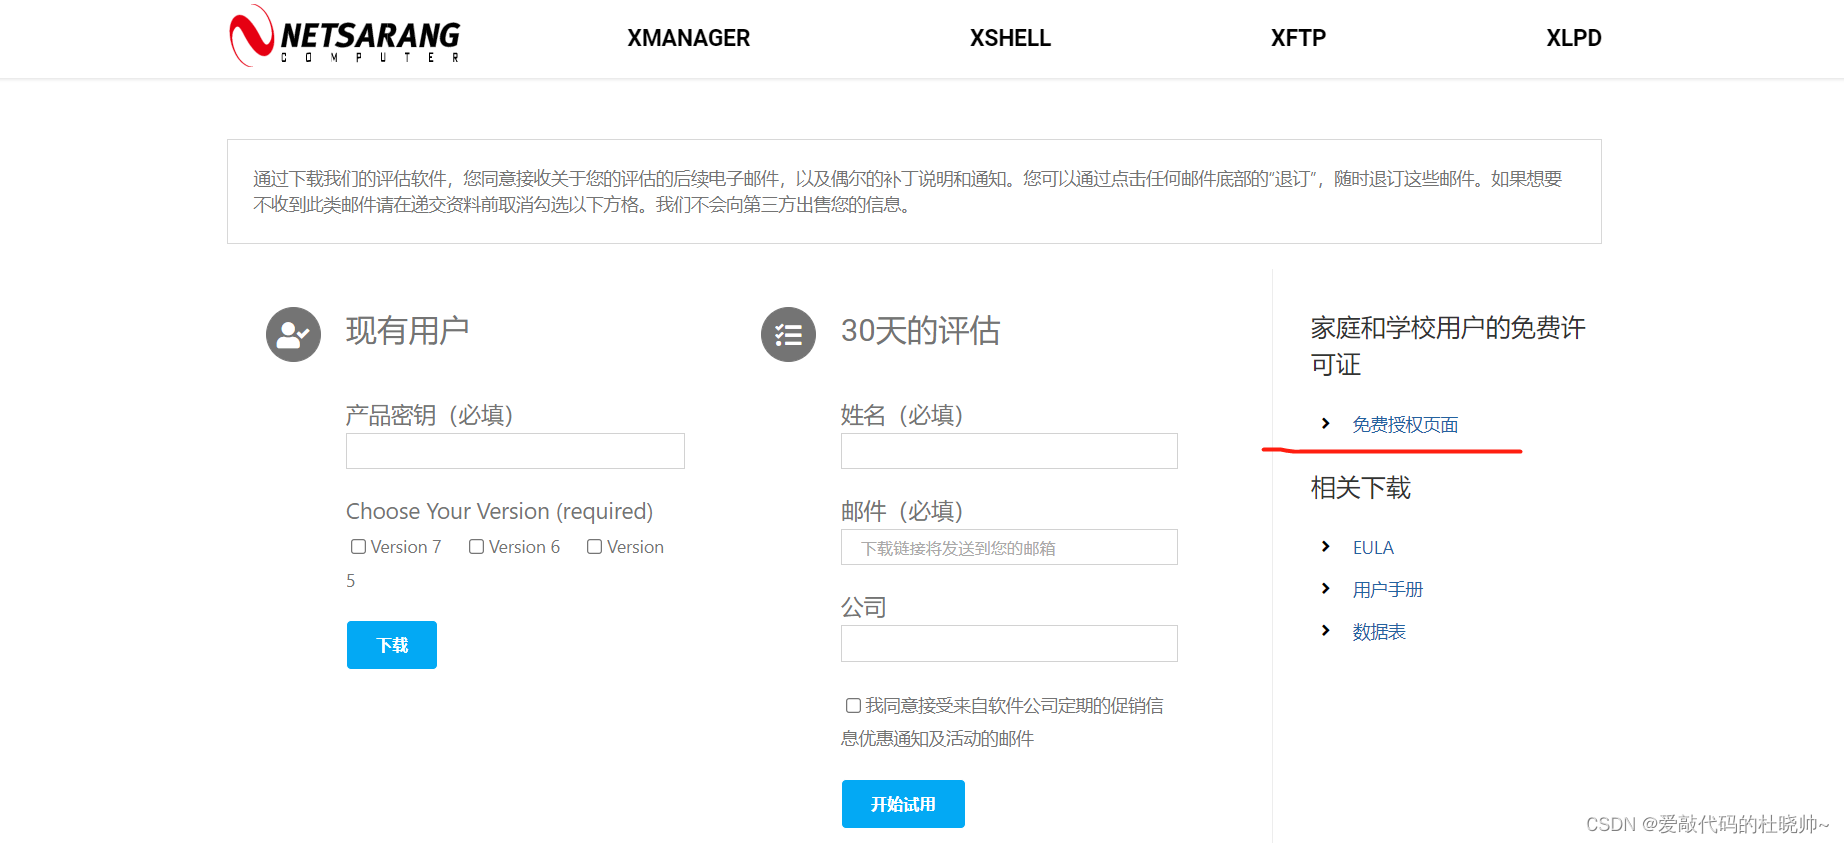Click chevron arrow beside EULA
This screenshot has width=1844, height=843.
point(1325,547)
